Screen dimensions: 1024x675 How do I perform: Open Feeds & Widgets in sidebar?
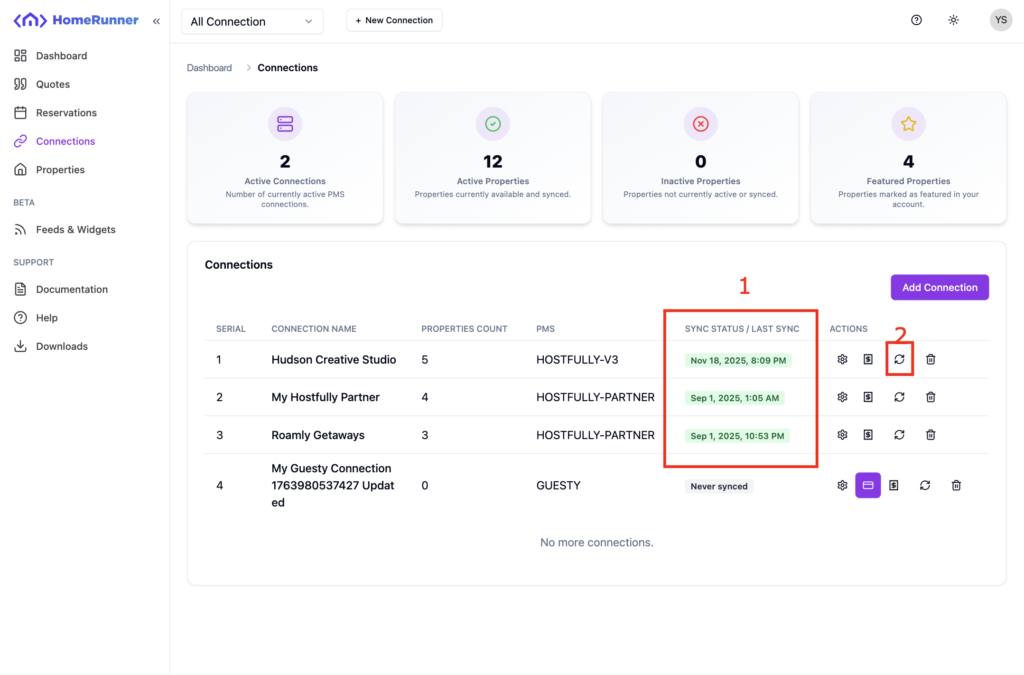coord(75,230)
